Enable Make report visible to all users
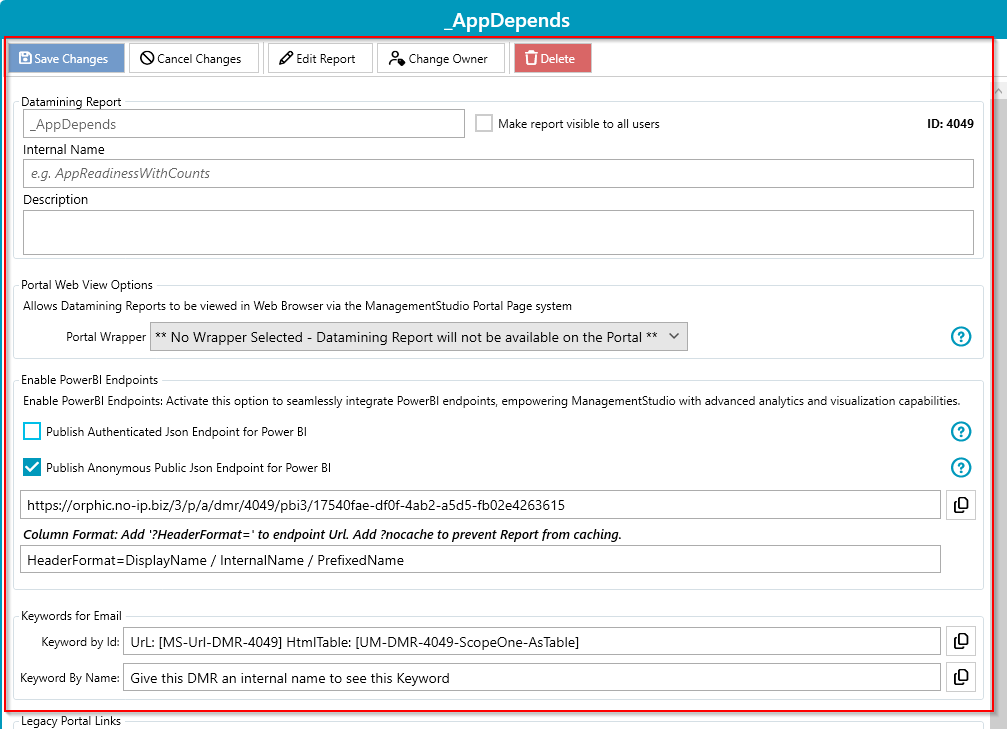 coord(484,123)
